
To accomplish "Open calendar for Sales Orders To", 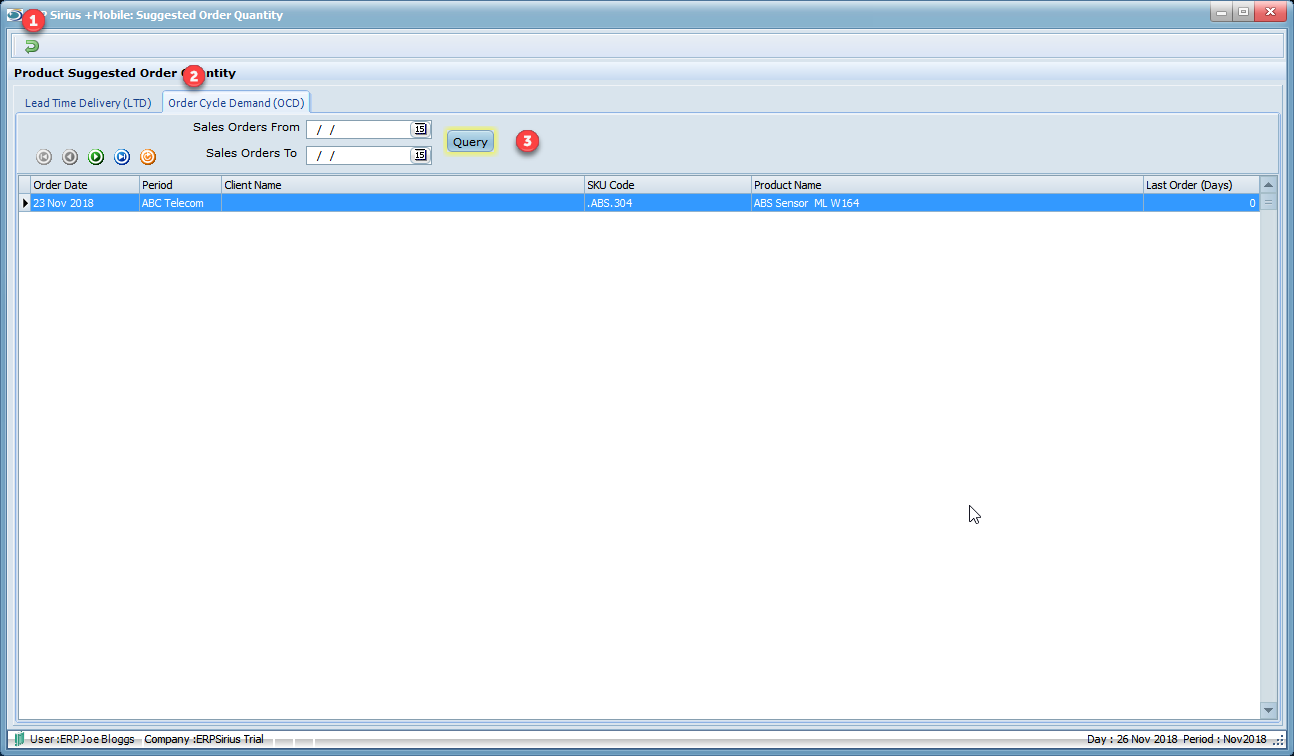I will 420,155.
